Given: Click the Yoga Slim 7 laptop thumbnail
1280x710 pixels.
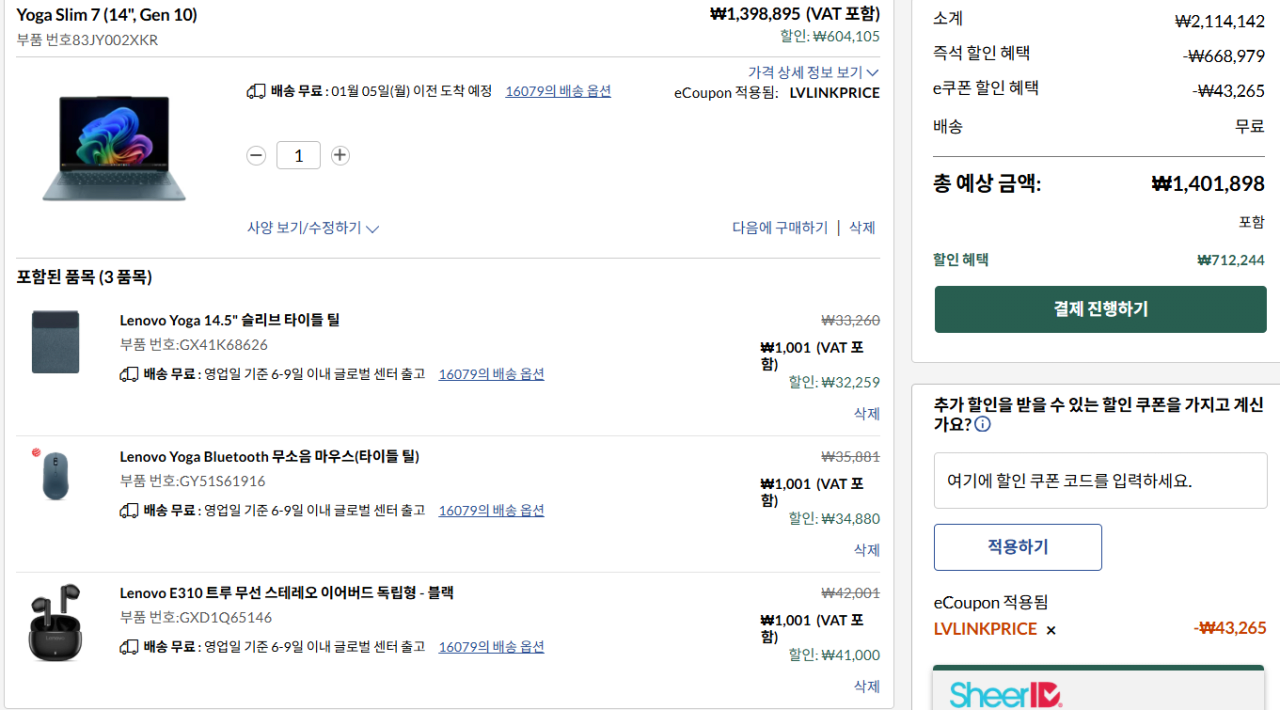Looking at the screenshot, I should 113,147.
